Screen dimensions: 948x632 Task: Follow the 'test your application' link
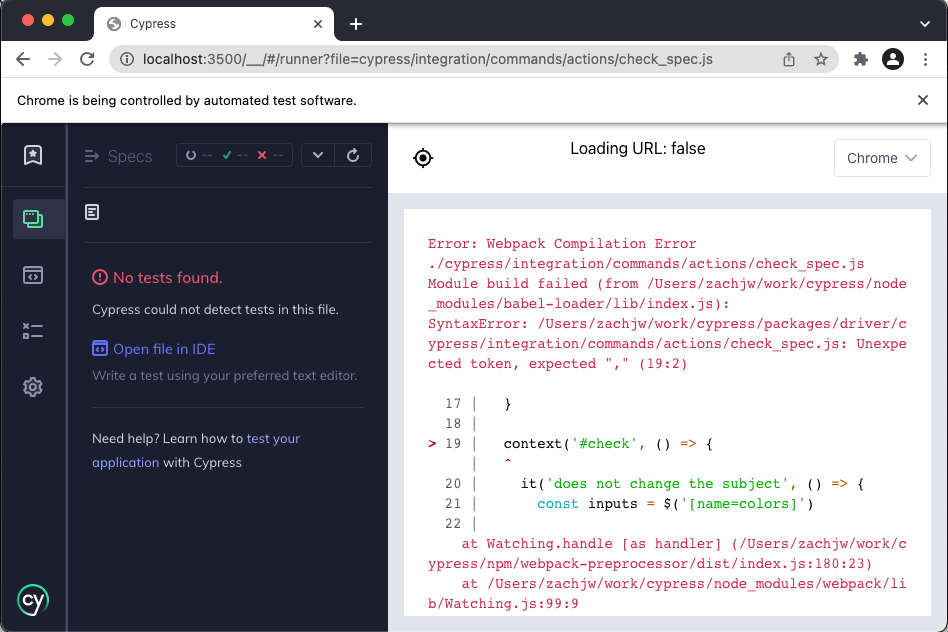point(196,451)
